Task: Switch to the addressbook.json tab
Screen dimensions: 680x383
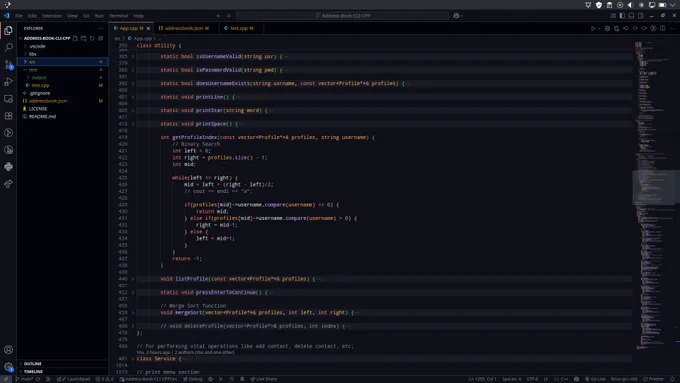Action: (184, 28)
